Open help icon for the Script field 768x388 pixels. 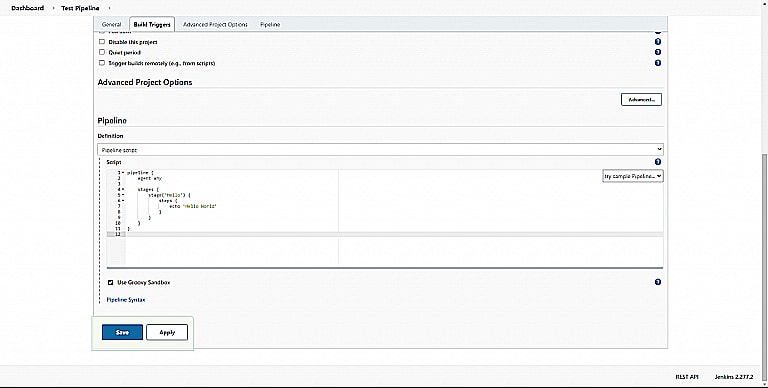(658, 162)
